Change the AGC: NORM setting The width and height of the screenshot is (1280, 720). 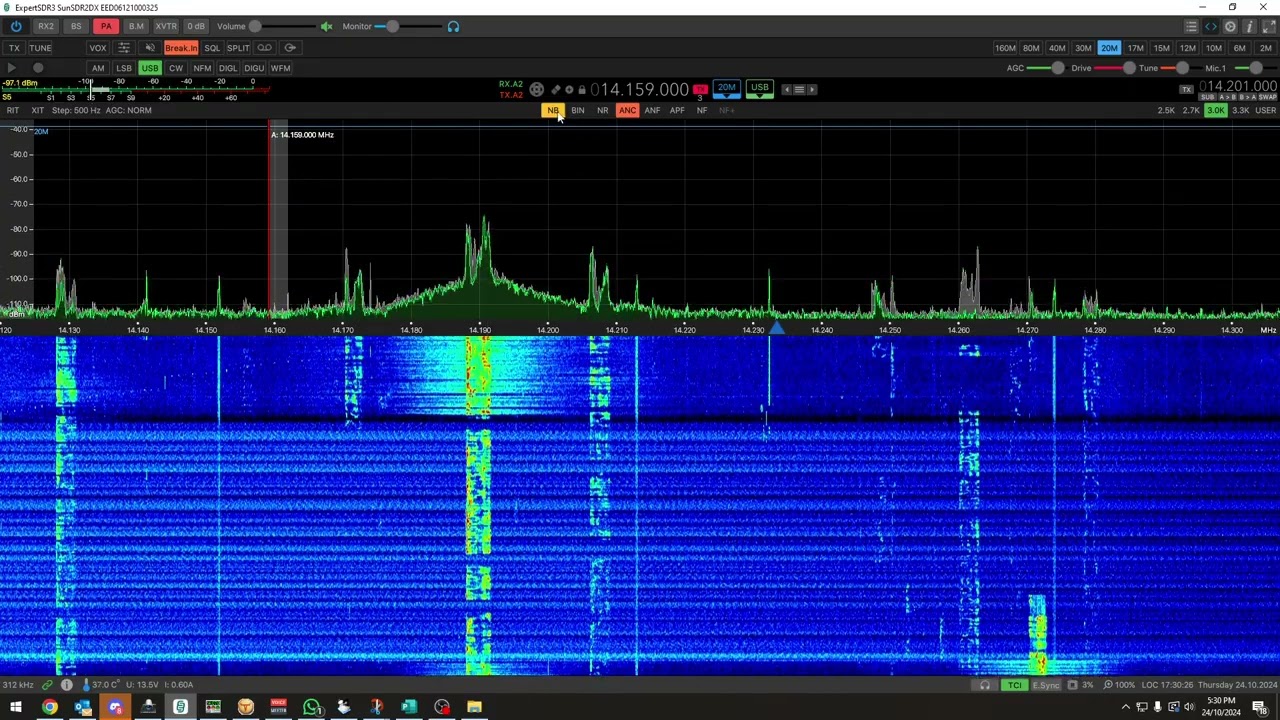(x=129, y=110)
